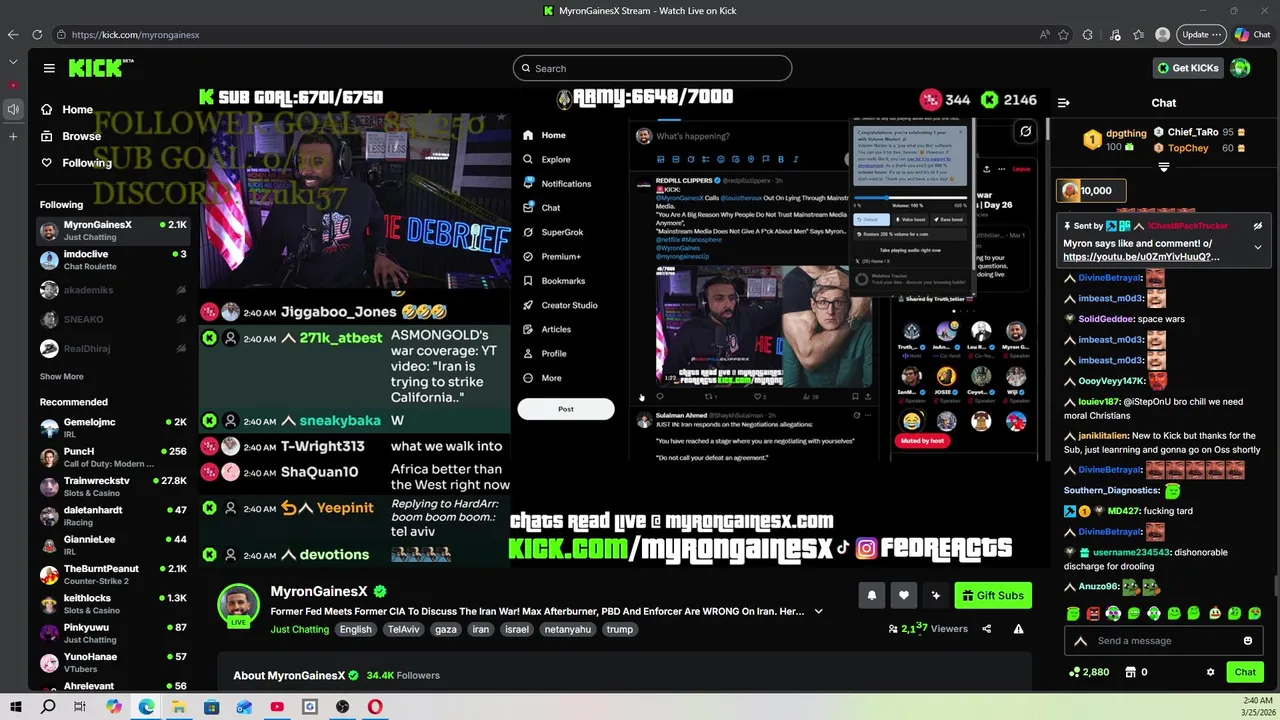The image size is (1280, 720).
Task: Click Show More under Following
Action: click(x=61, y=377)
